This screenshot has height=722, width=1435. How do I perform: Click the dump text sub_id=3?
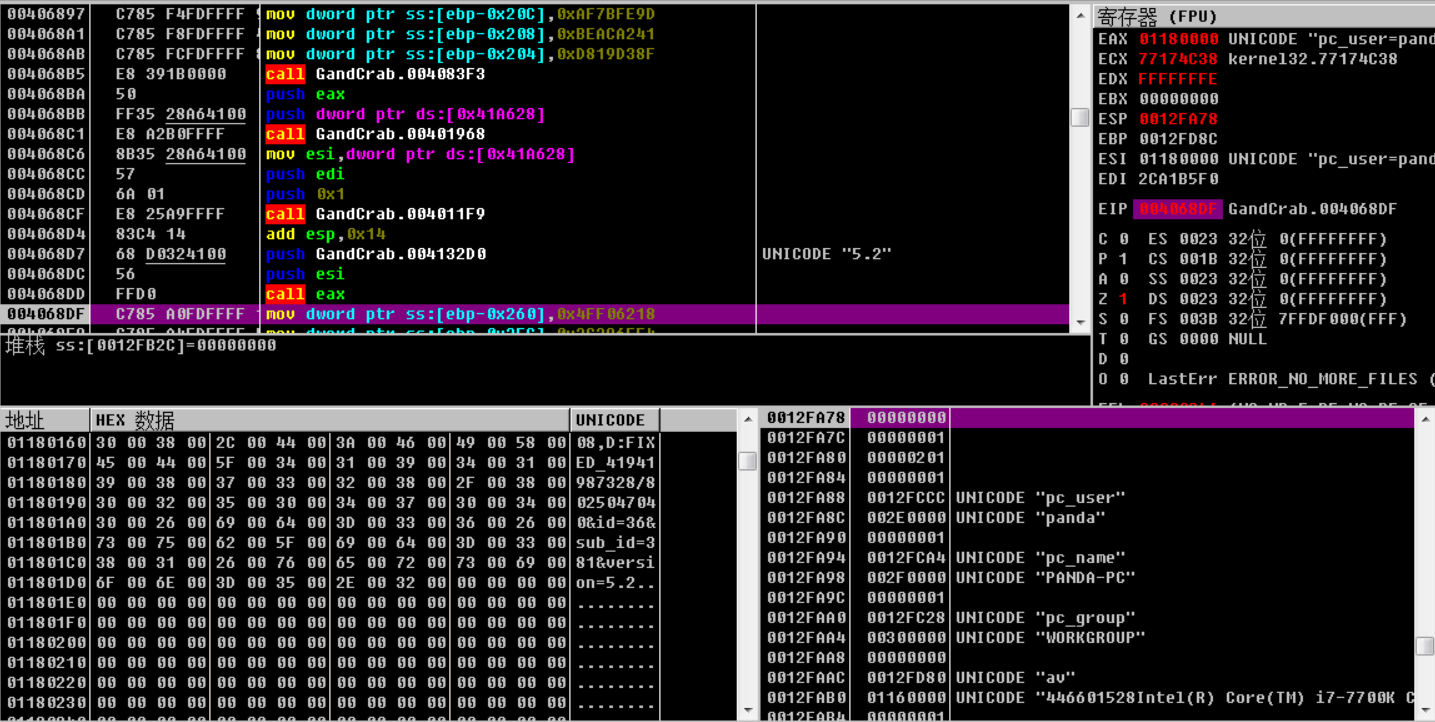click(x=616, y=542)
